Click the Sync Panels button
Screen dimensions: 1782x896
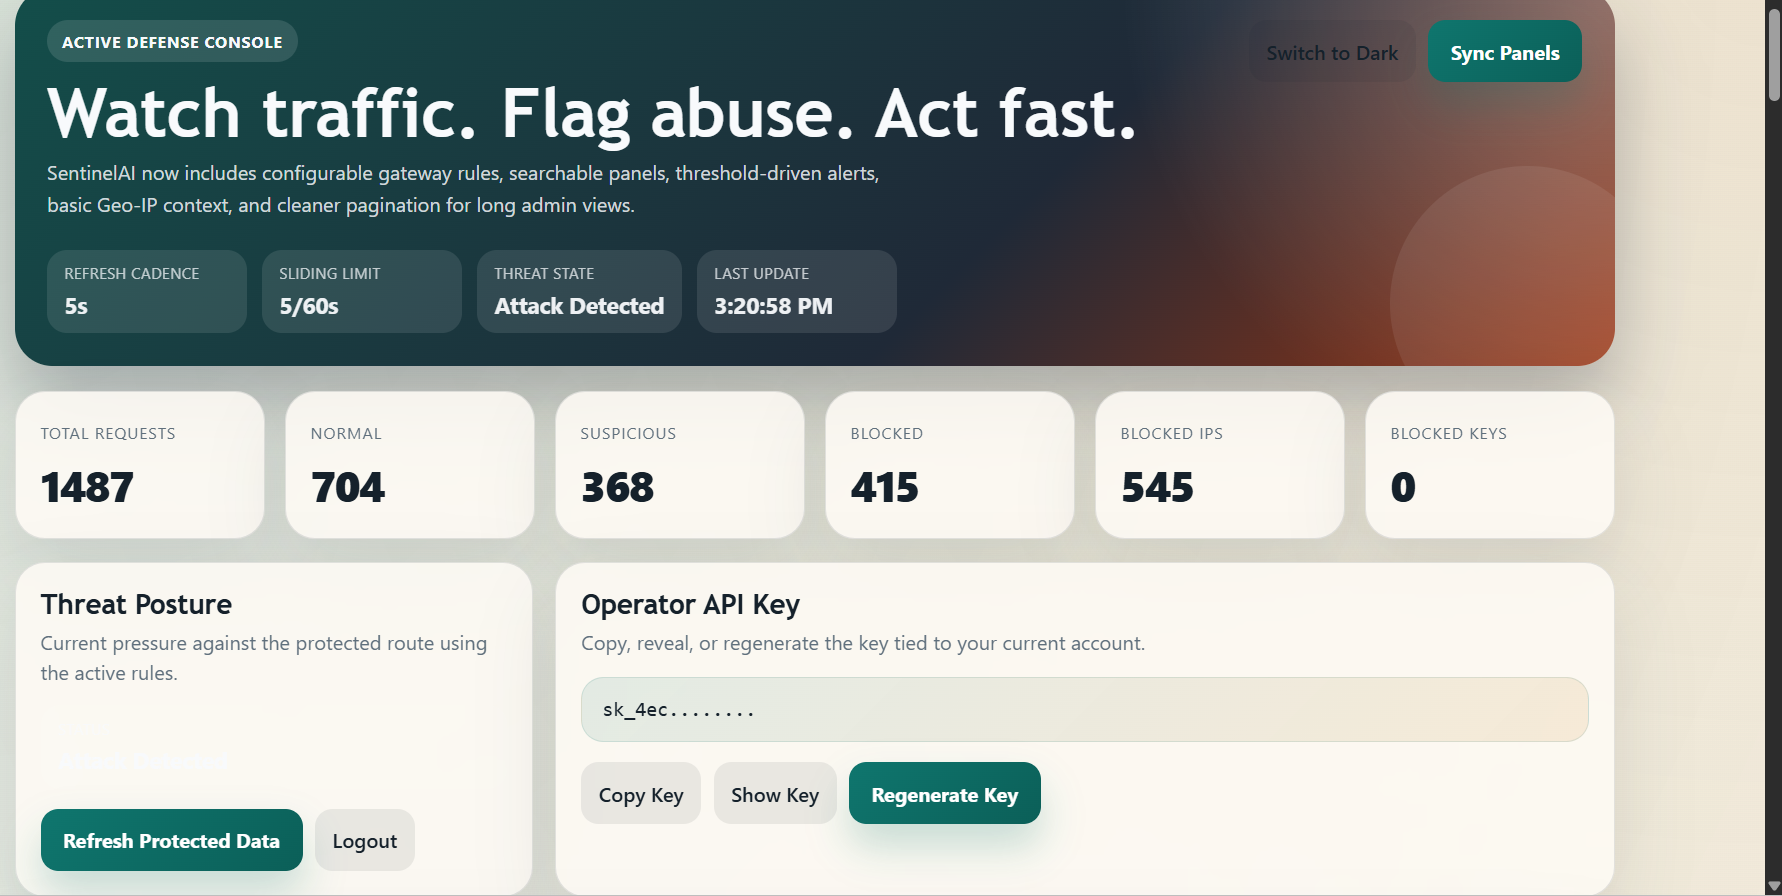[x=1504, y=52]
